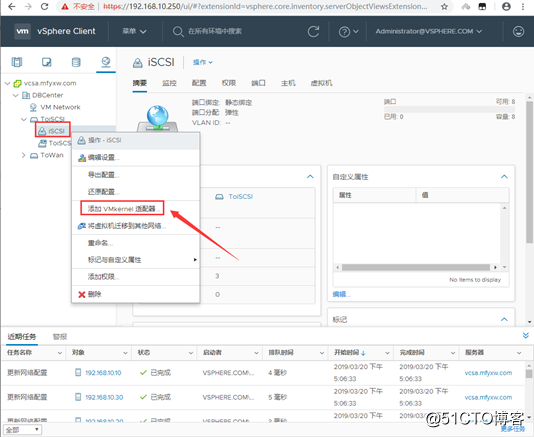Open the Administrator@VSPHERE.COM user dropdown
The height and width of the screenshot is (437, 534).
pos(429,31)
